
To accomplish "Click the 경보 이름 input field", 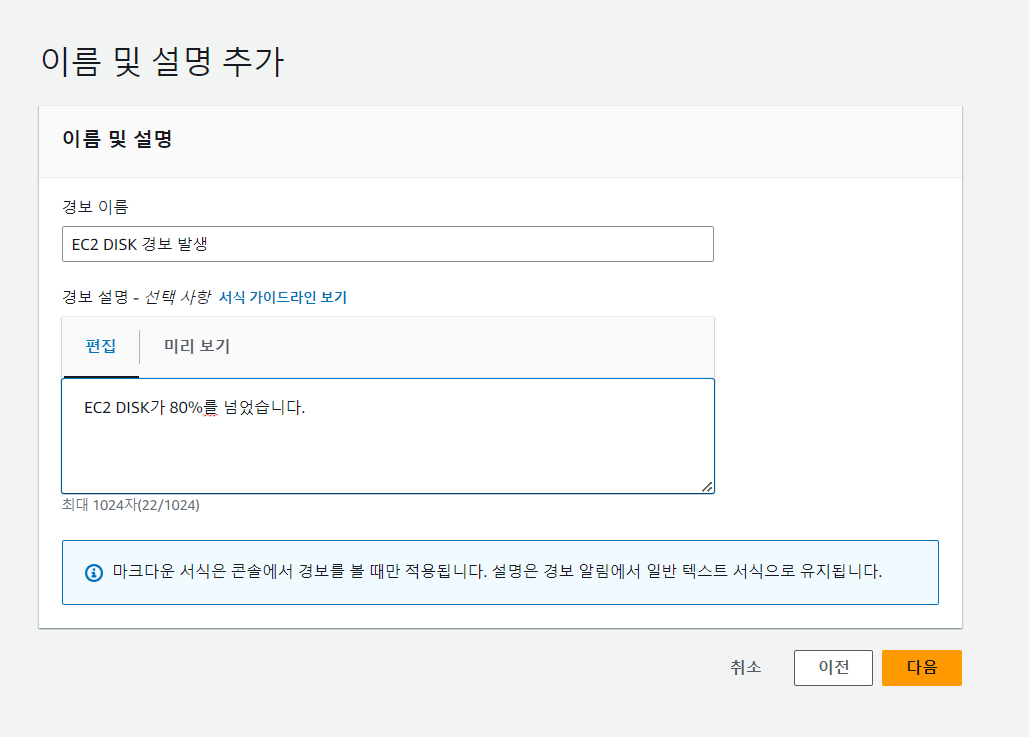I will 388,244.
